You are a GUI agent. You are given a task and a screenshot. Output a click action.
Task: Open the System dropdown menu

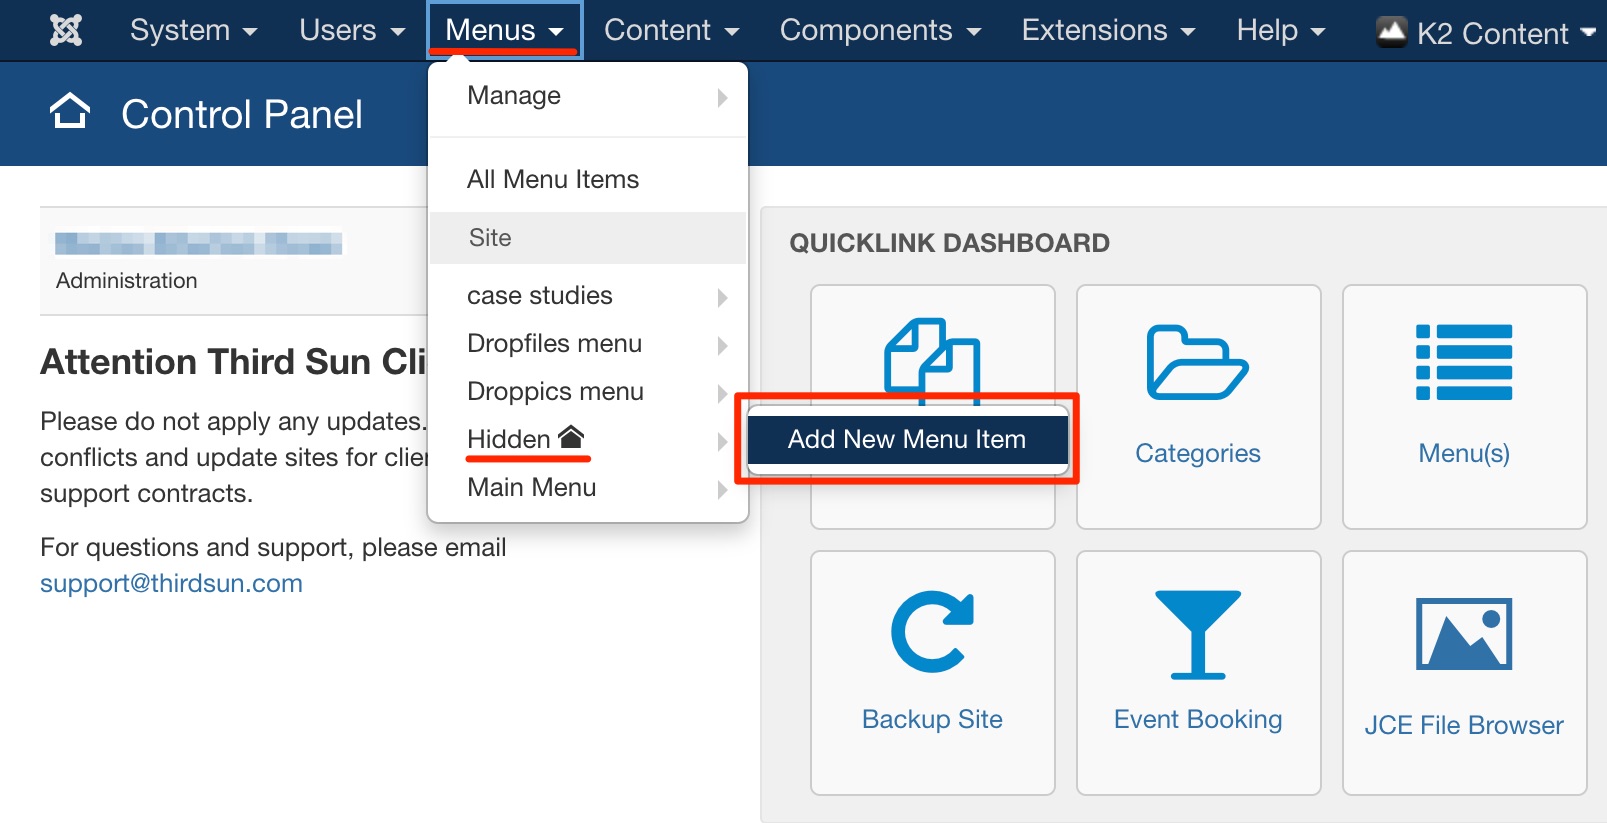coord(193,30)
